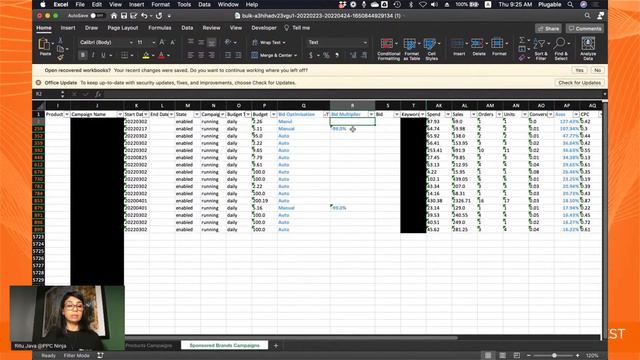Toggle align left
This screenshot has height=360, width=640.
pos(191,55)
